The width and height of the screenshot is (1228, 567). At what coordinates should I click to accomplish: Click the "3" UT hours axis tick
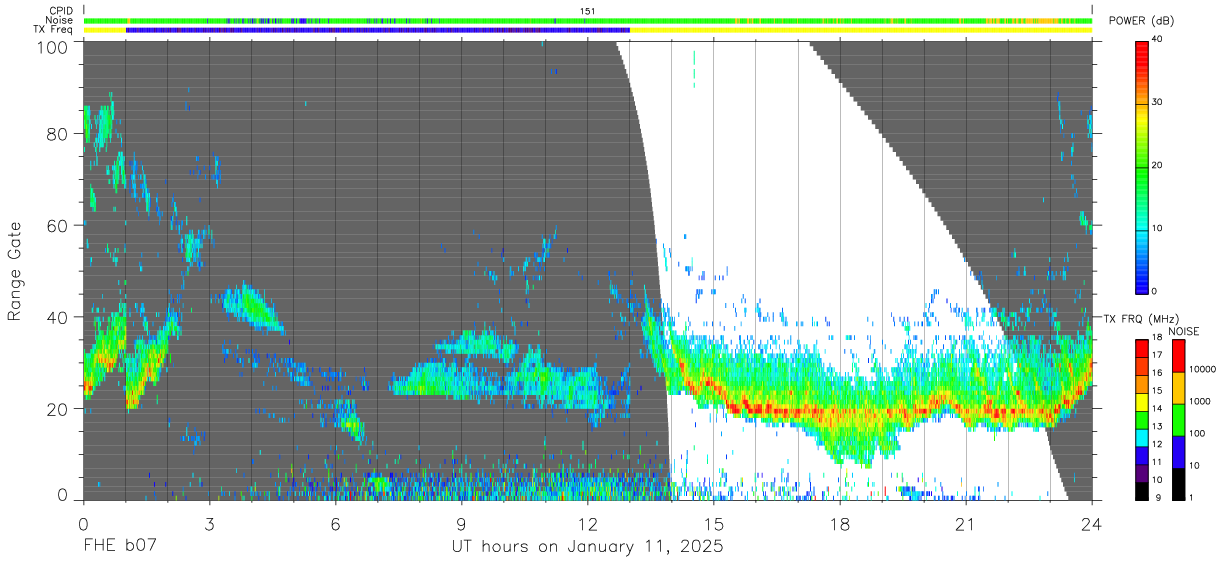(x=209, y=524)
